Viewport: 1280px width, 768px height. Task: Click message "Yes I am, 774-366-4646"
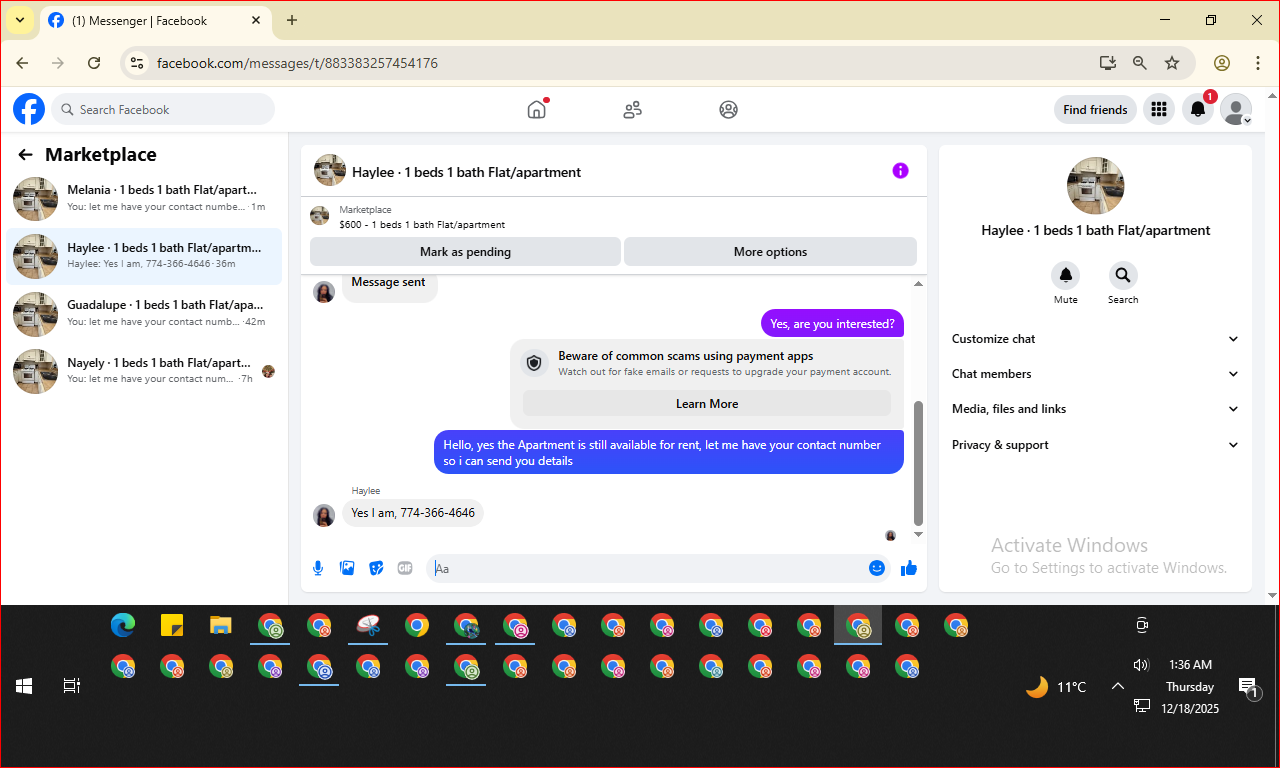coord(413,513)
